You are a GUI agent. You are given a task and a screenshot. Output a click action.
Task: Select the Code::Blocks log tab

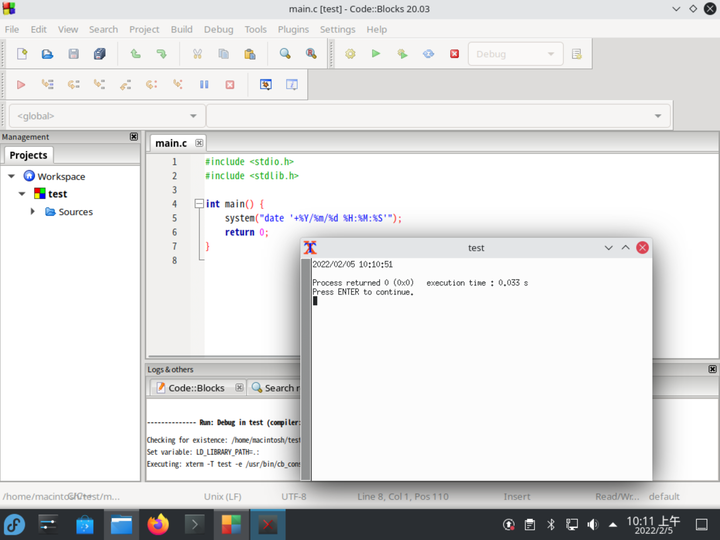[196, 388]
